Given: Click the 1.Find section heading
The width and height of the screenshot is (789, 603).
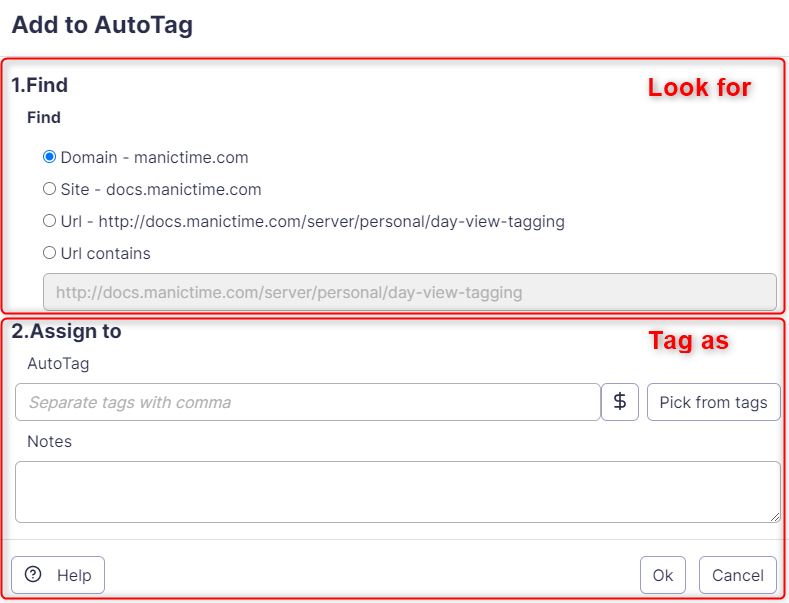Looking at the screenshot, I should click(x=40, y=85).
